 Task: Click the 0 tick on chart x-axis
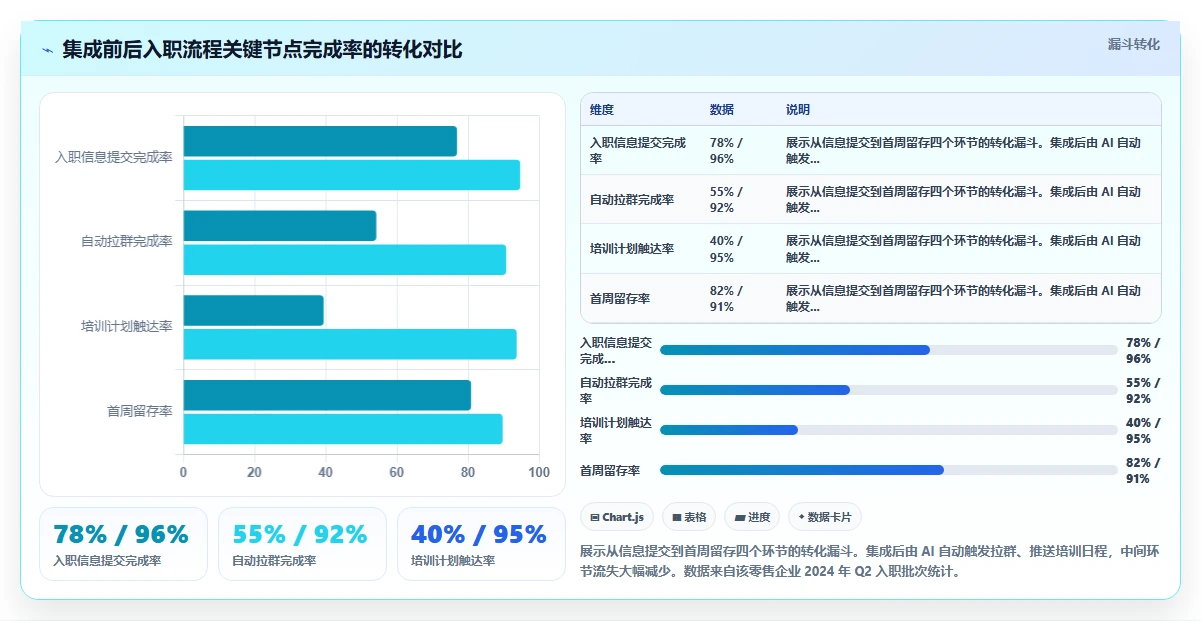(x=183, y=472)
